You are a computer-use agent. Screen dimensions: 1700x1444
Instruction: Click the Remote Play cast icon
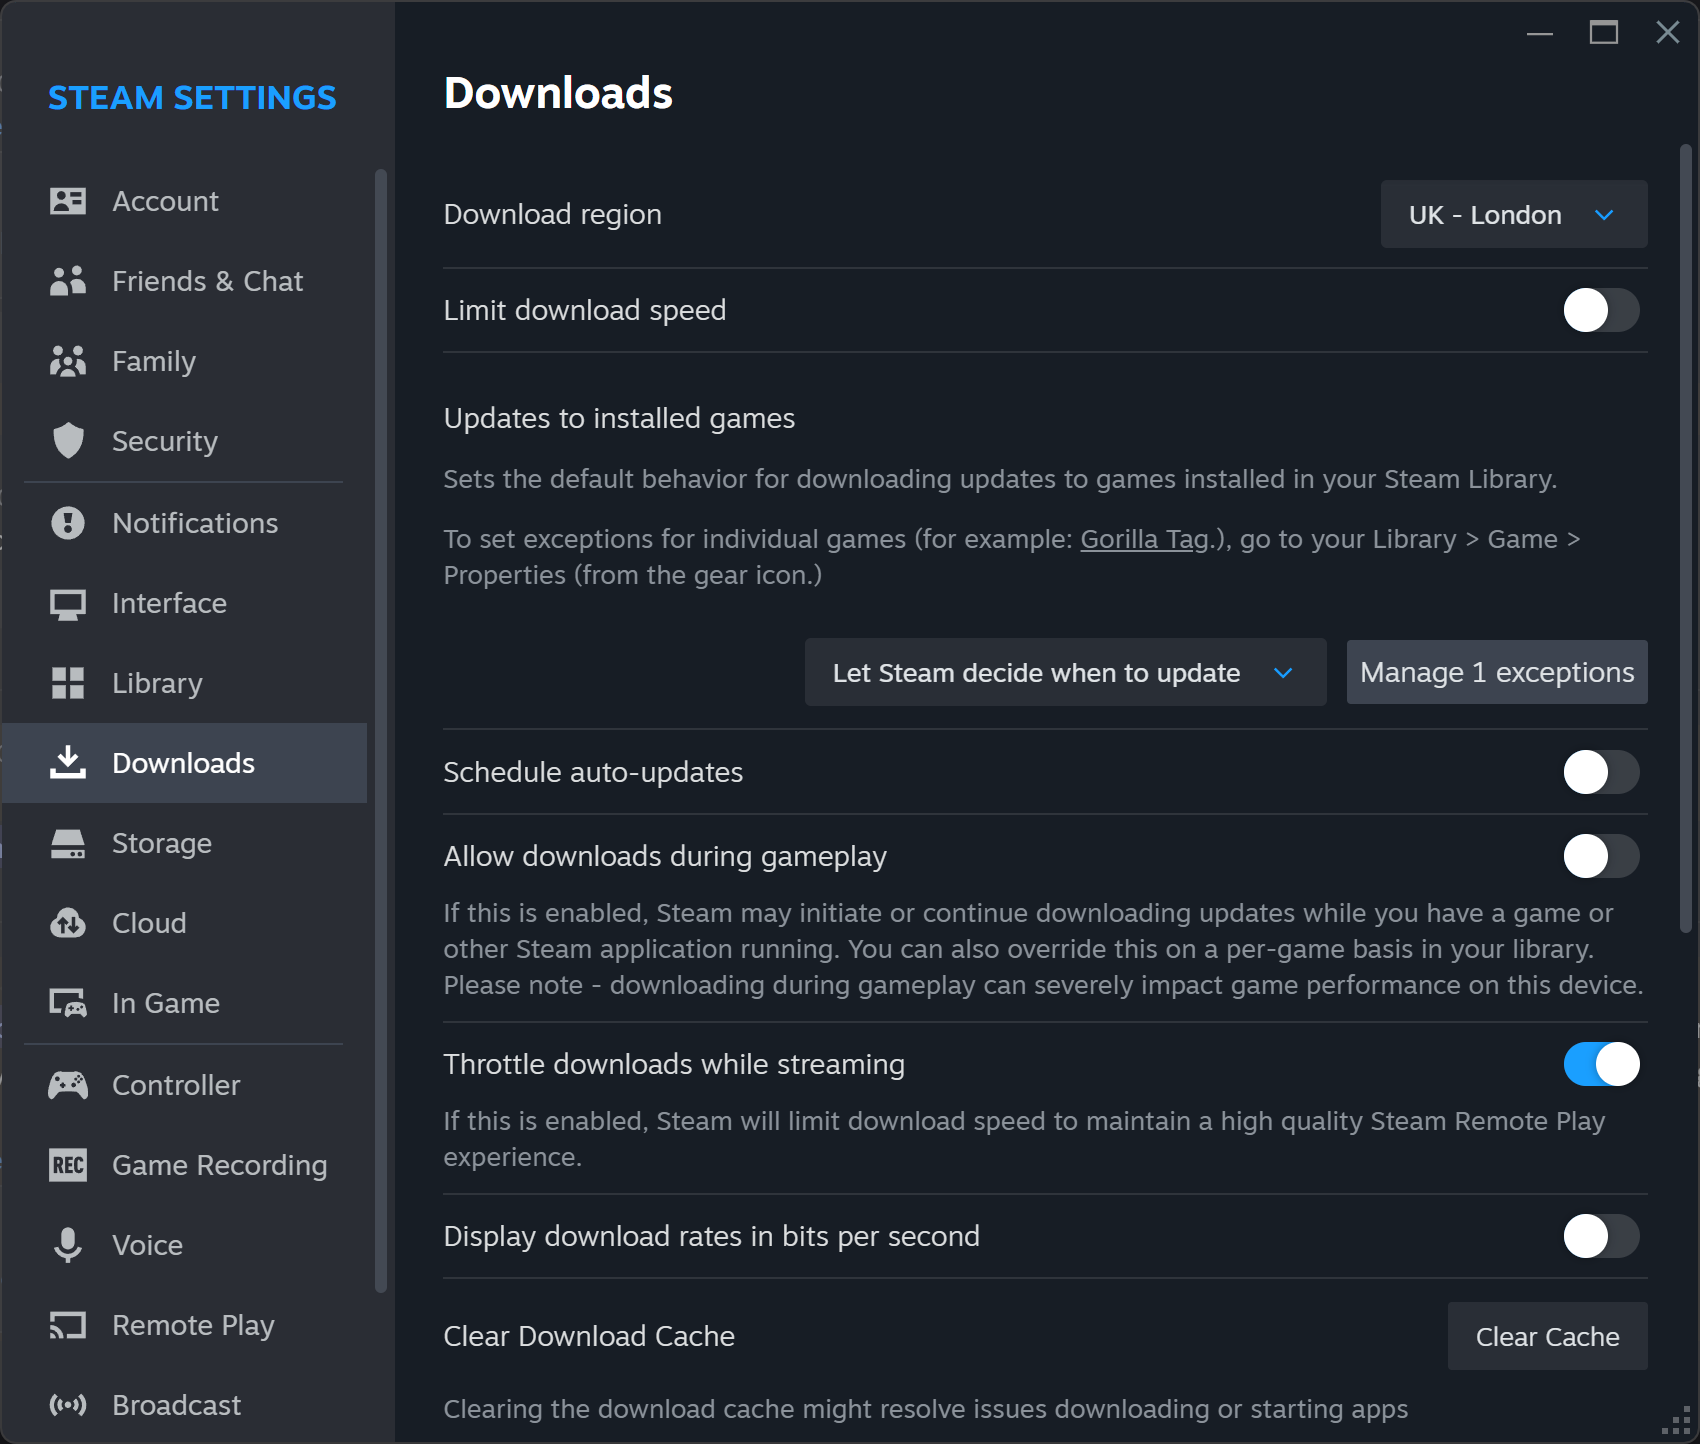click(x=68, y=1325)
